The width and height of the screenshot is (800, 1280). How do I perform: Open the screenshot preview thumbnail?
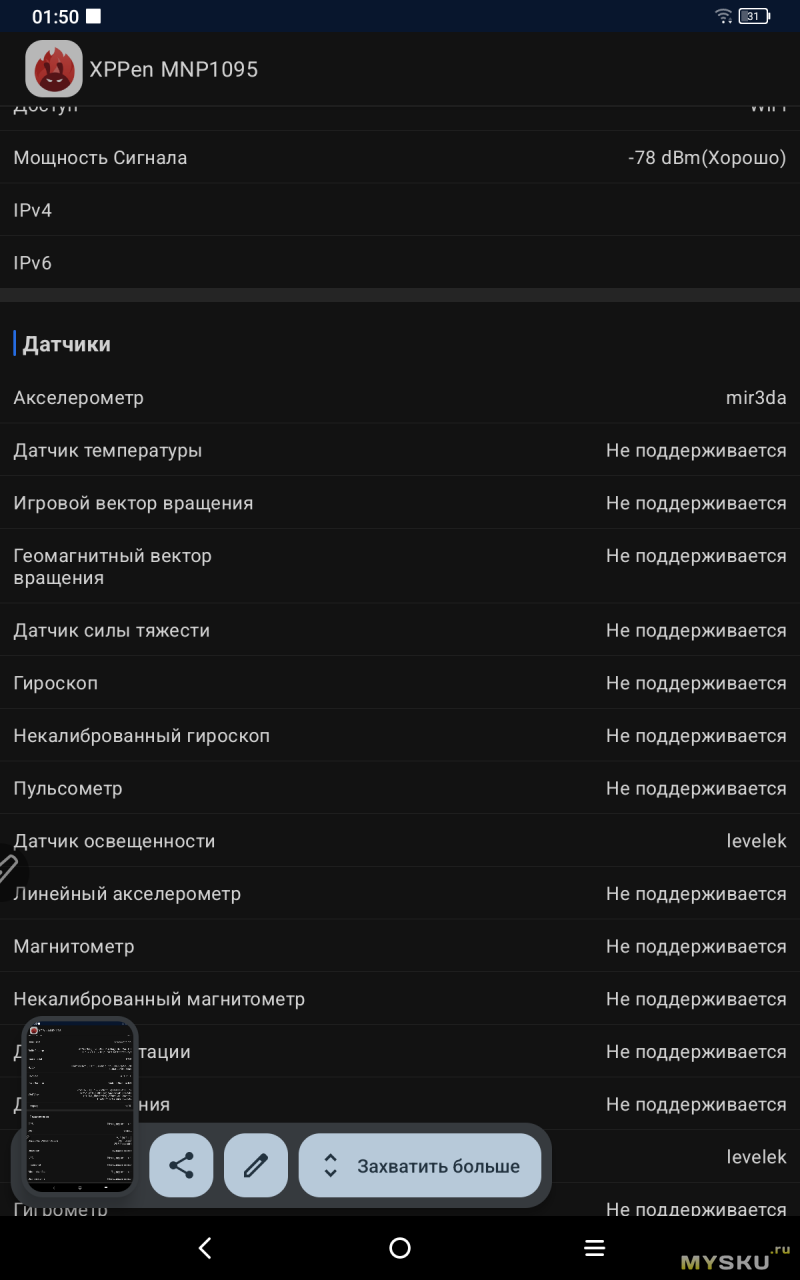[x=80, y=1105]
